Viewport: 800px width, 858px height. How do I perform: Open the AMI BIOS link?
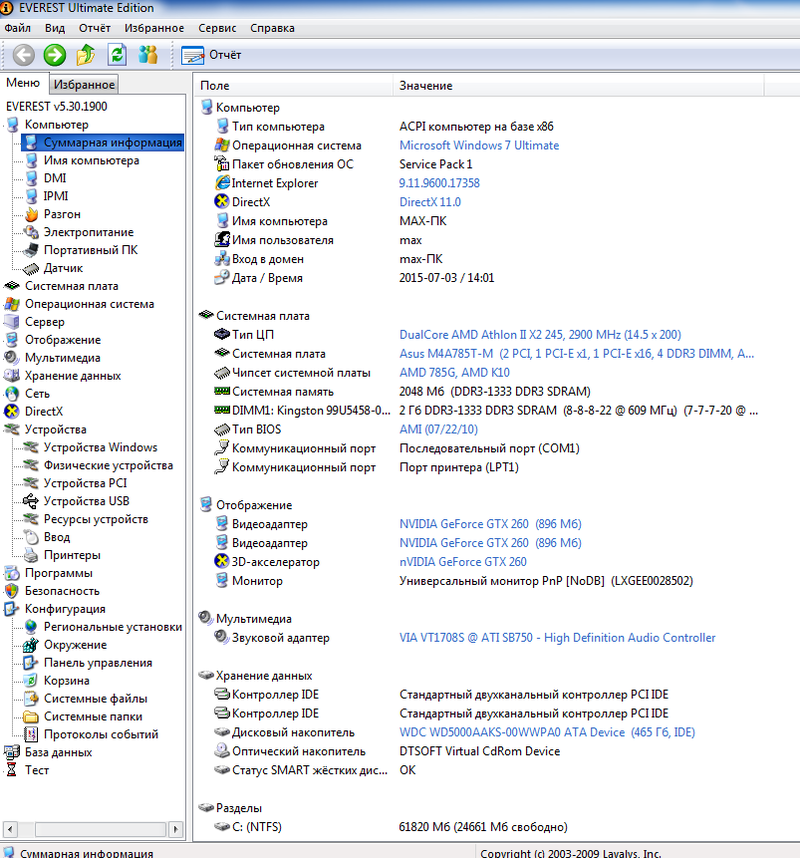pyautogui.click(x=439, y=430)
